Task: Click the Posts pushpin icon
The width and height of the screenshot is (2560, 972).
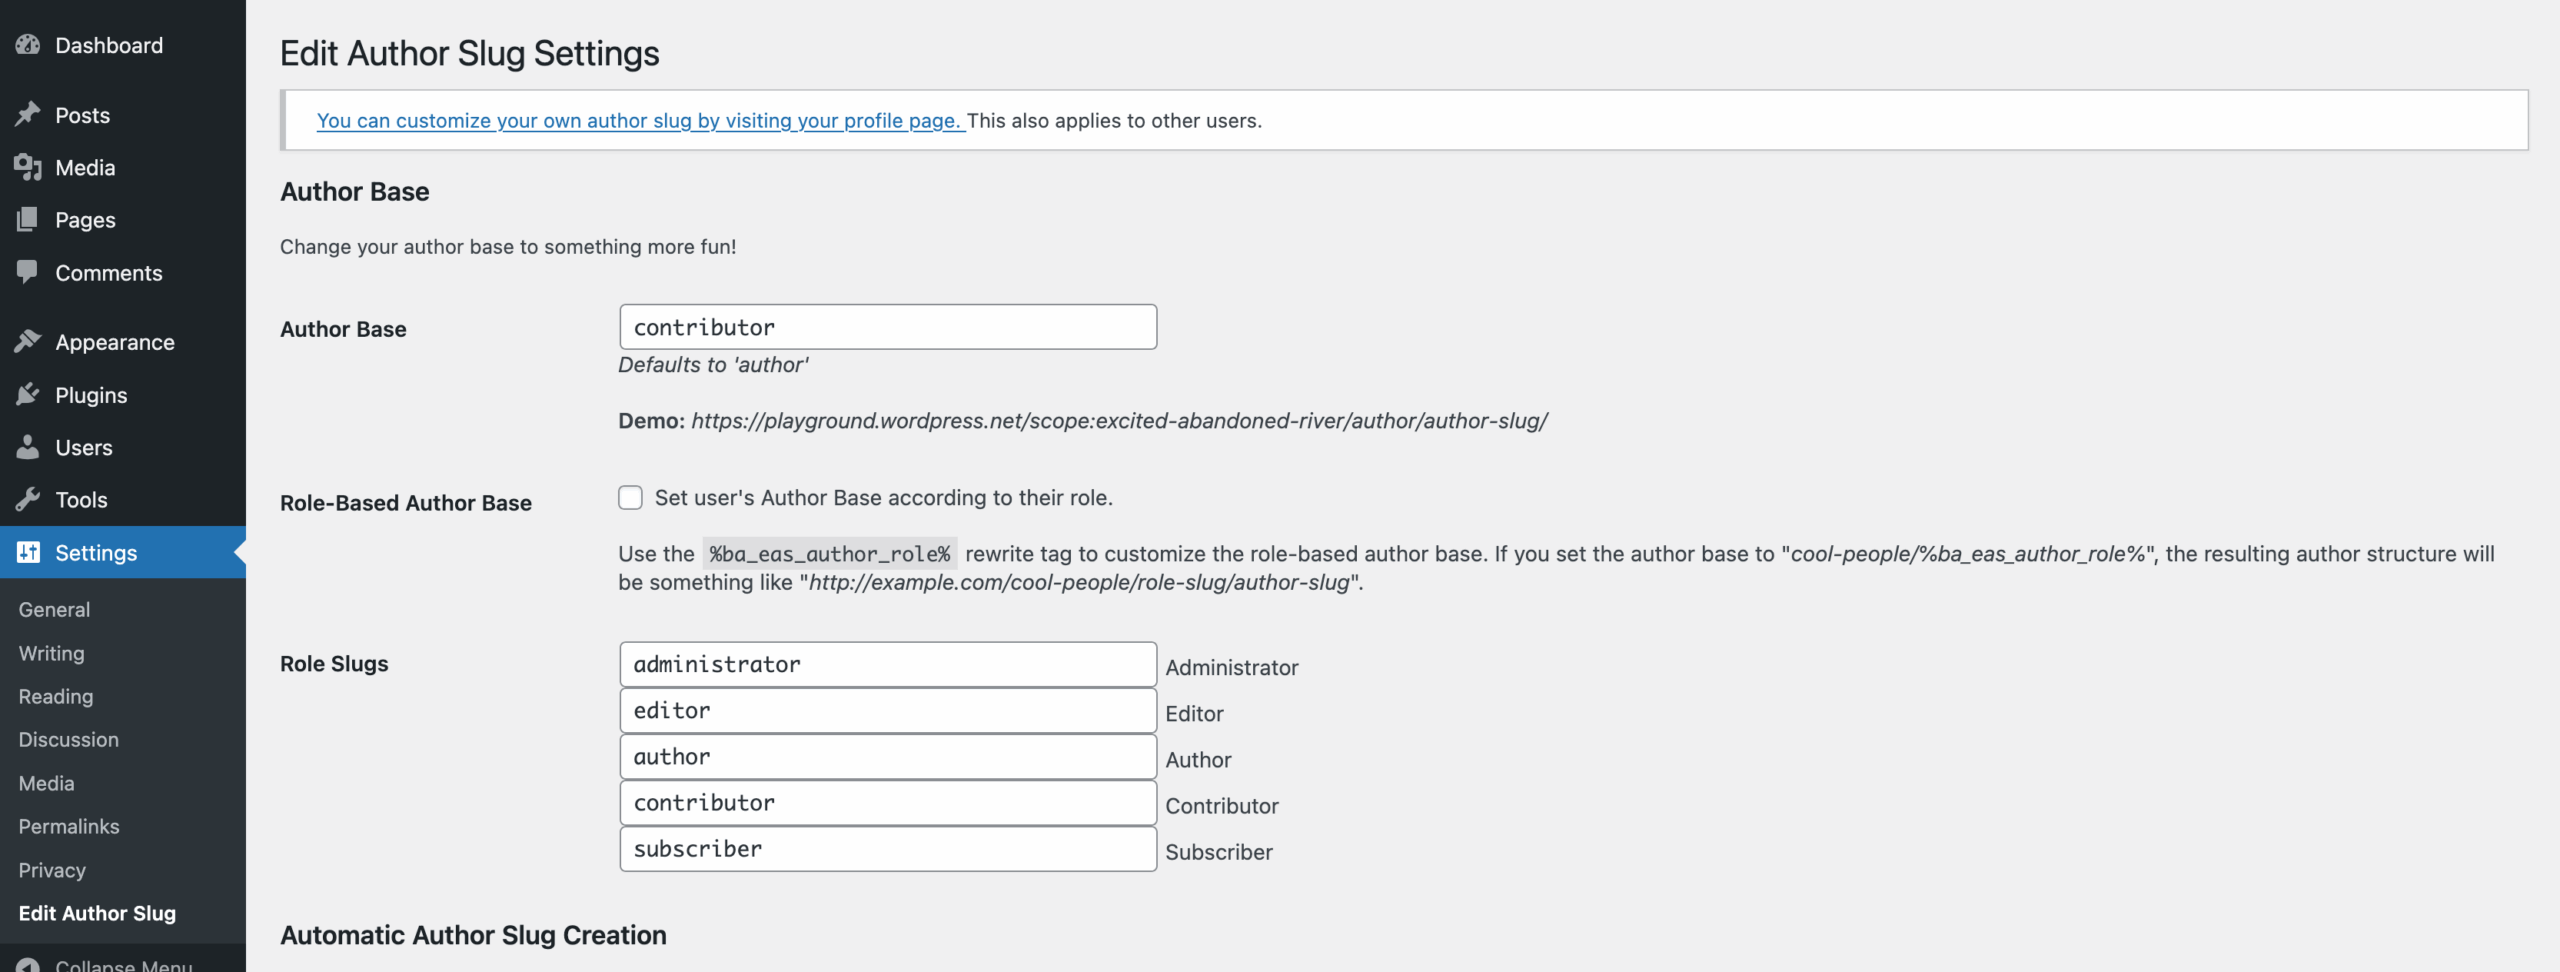Action: (x=28, y=115)
